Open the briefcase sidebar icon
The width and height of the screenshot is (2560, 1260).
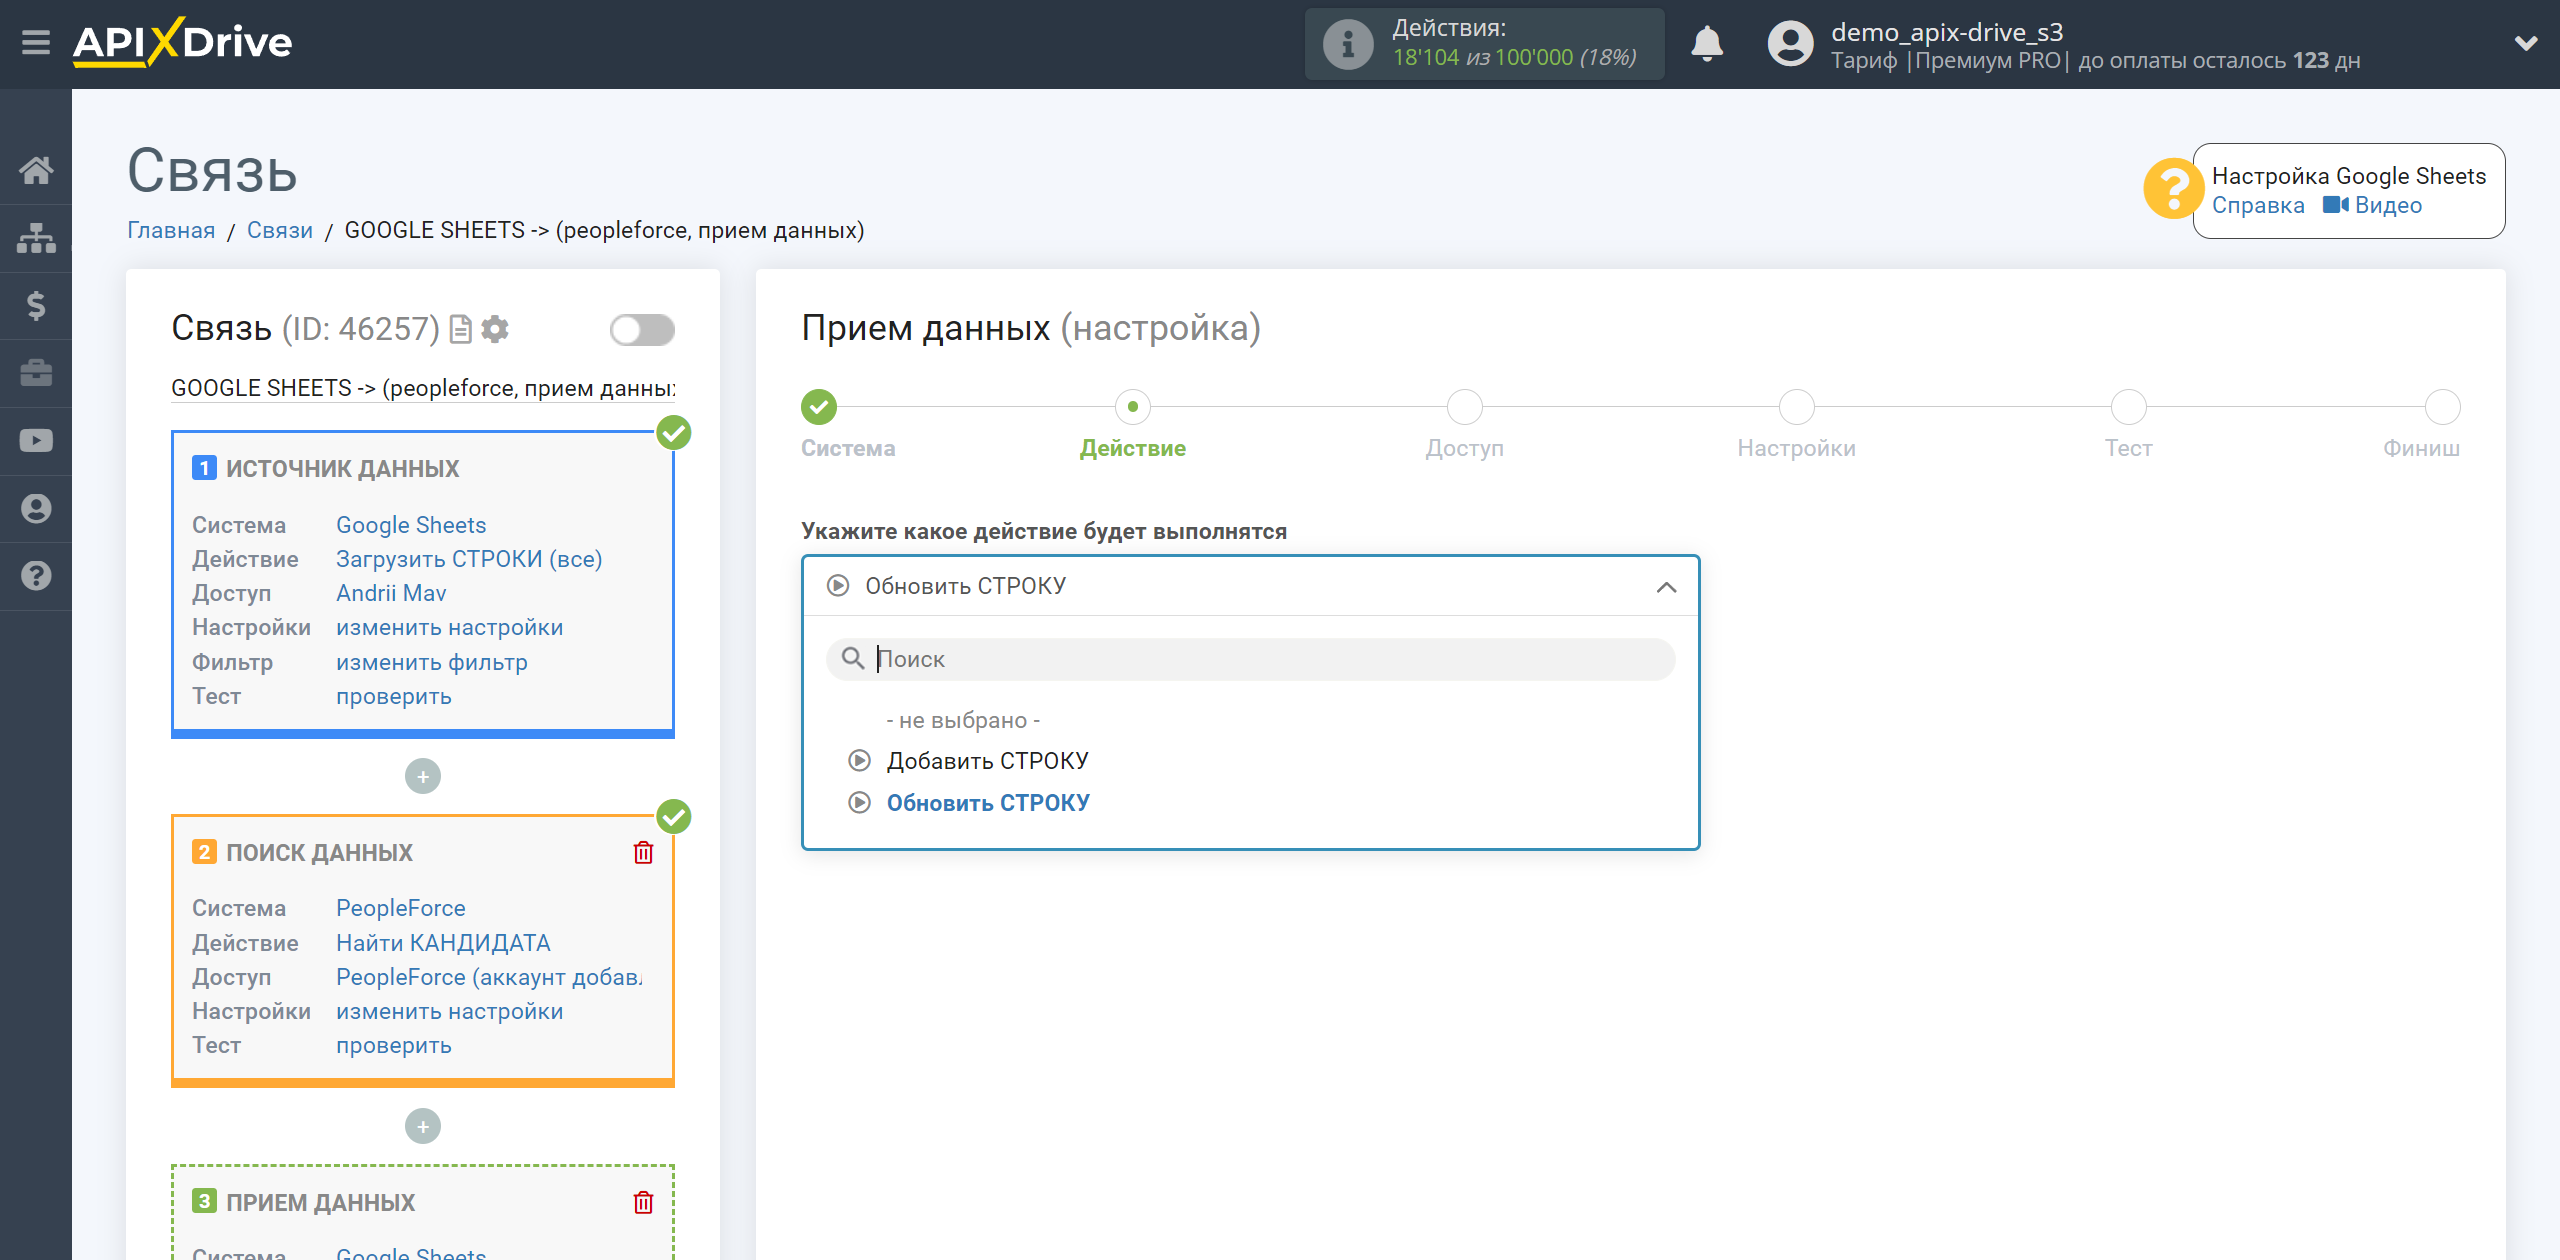[36, 373]
